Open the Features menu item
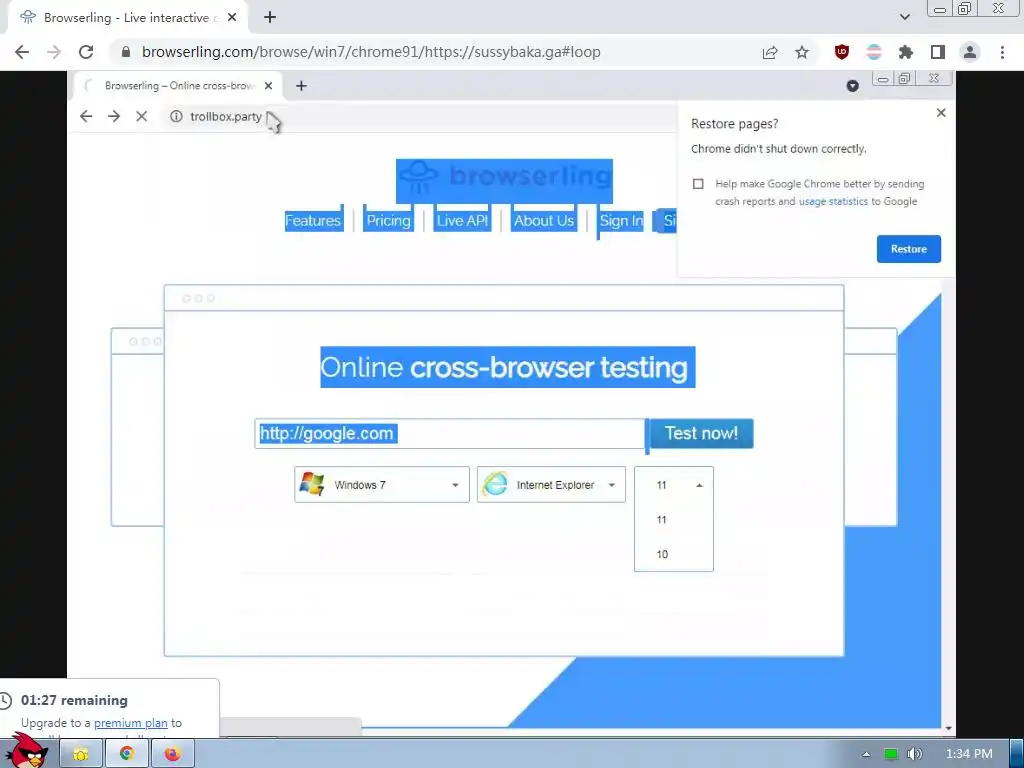Viewport: 1024px width, 768px height. (313, 221)
